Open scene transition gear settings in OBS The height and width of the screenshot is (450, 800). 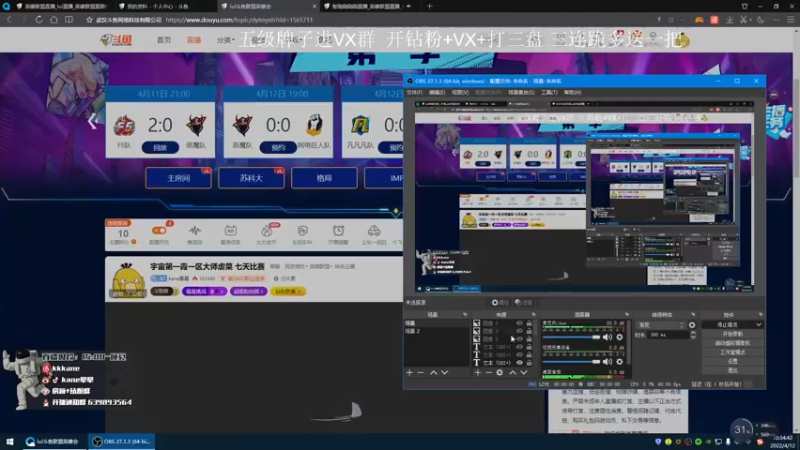coord(692,325)
